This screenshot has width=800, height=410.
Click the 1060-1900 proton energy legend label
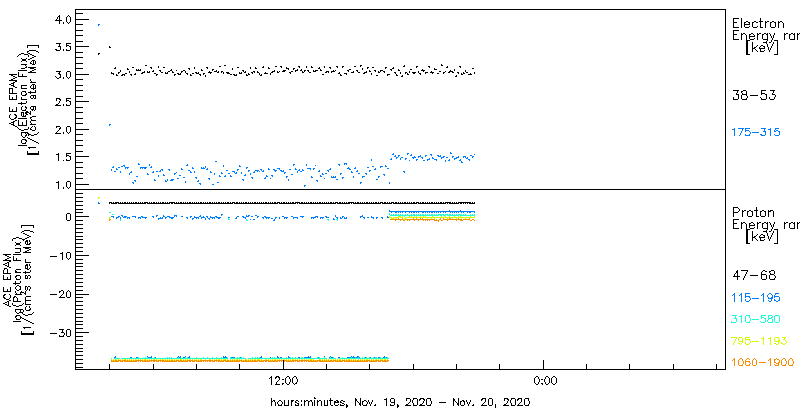[763, 362]
